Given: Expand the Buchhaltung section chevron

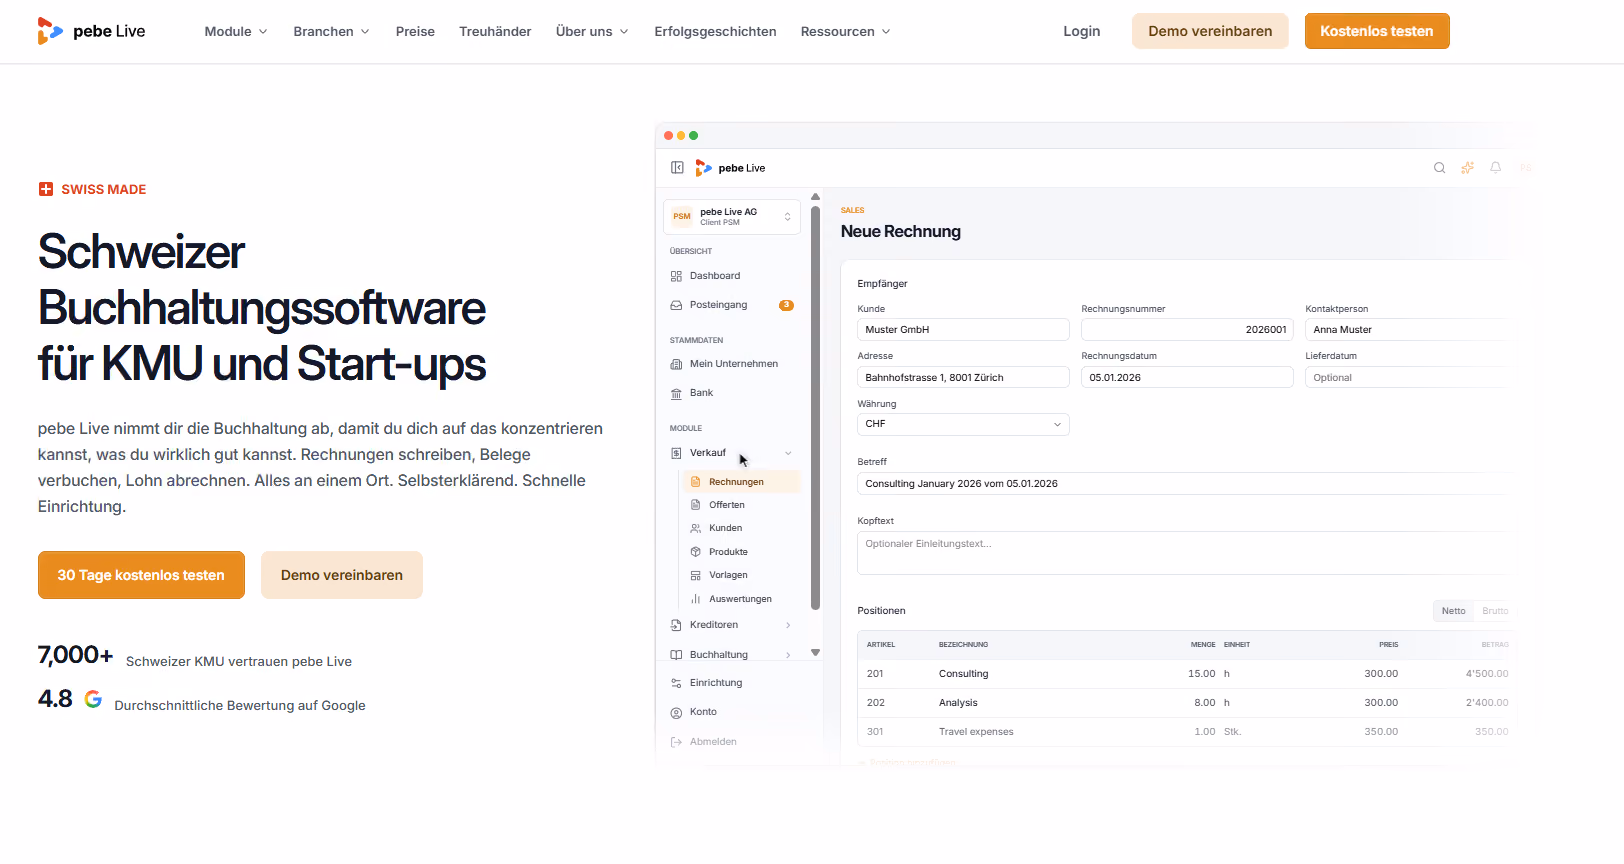Looking at the screenshot, I should [788, 655].
